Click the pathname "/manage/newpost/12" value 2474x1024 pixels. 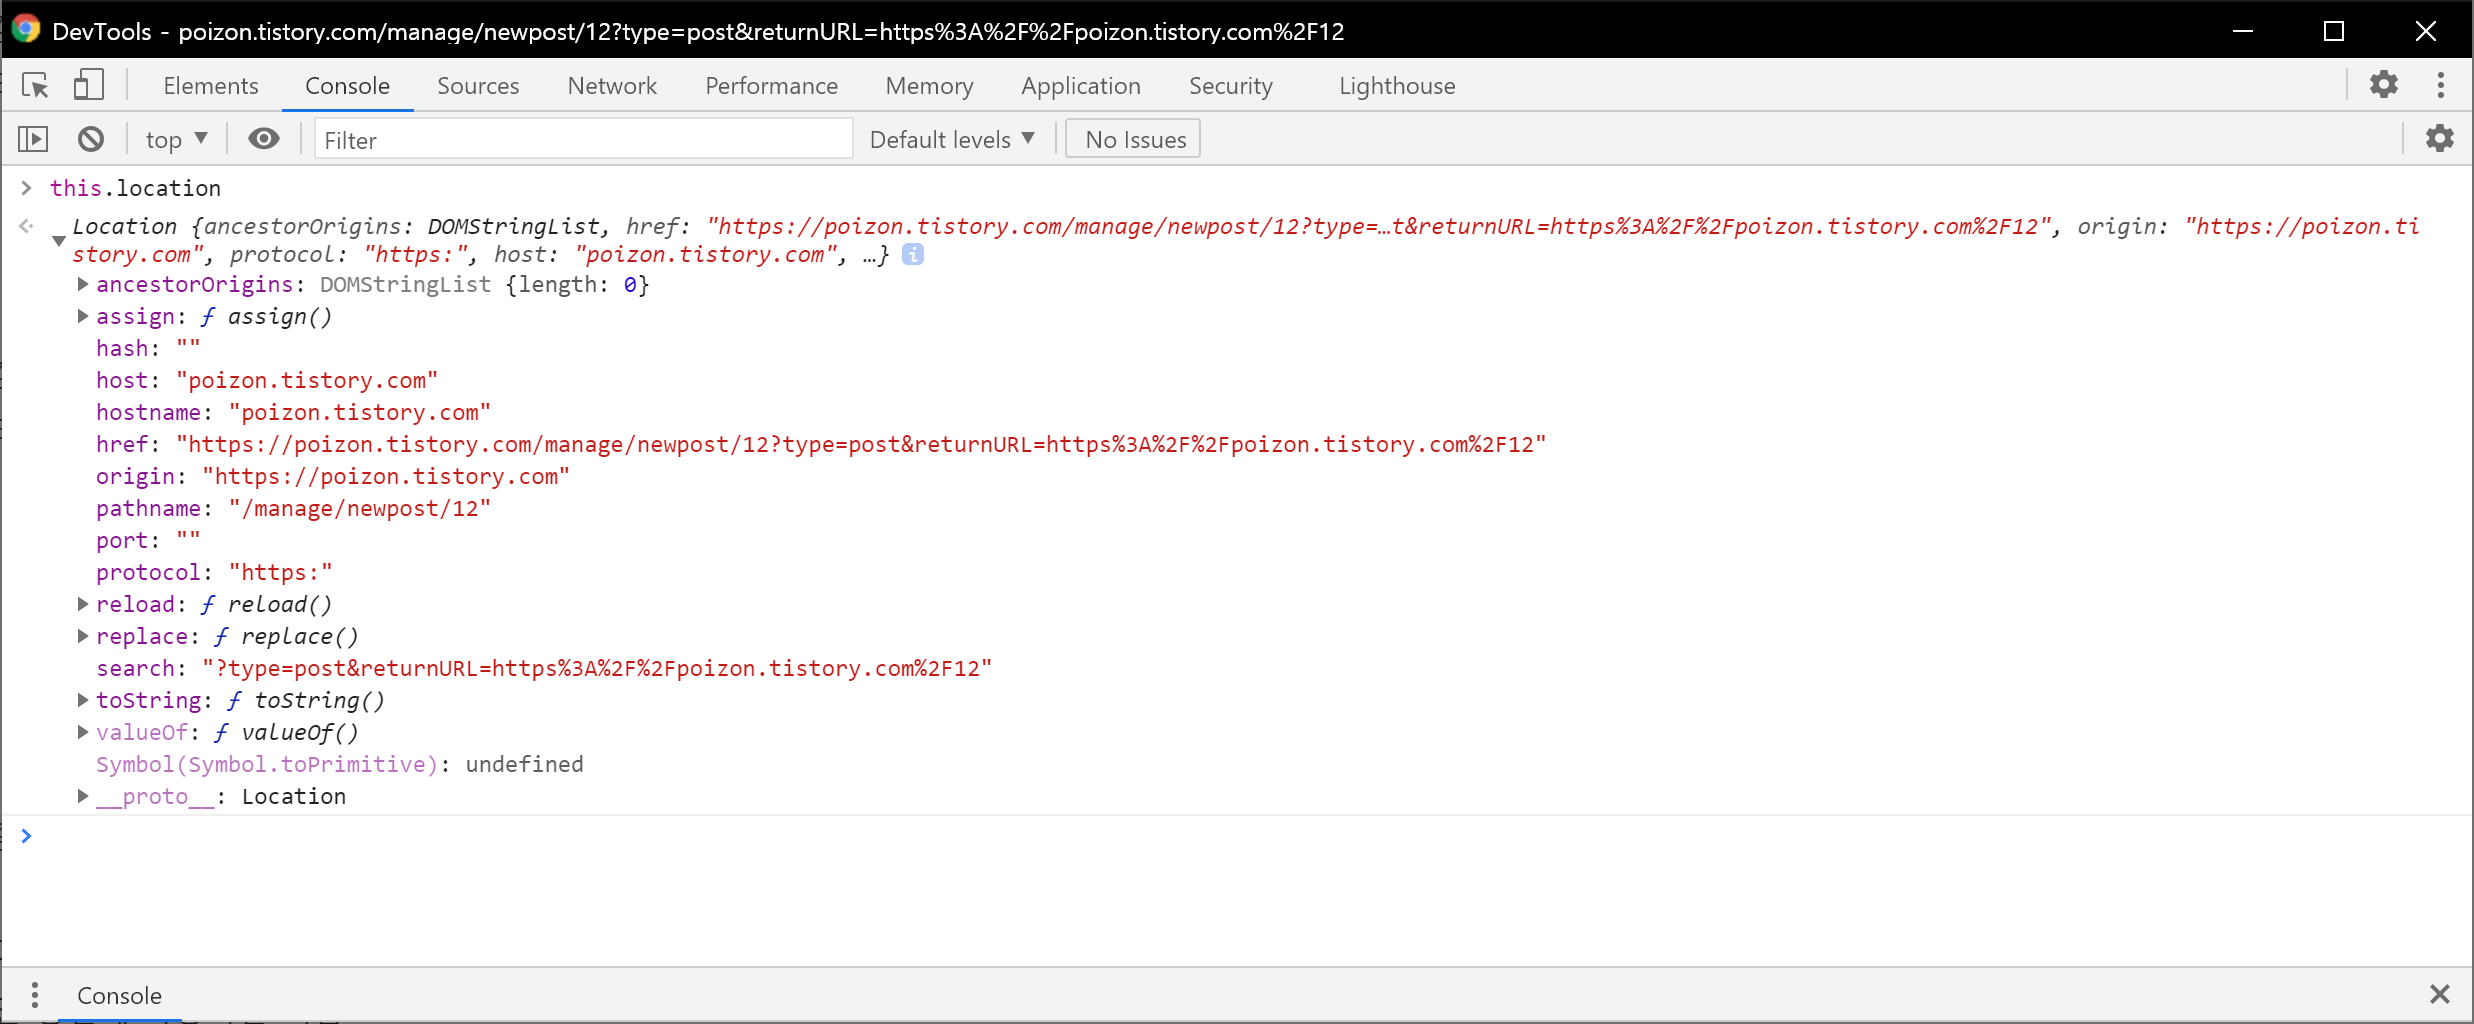[360, 508]
